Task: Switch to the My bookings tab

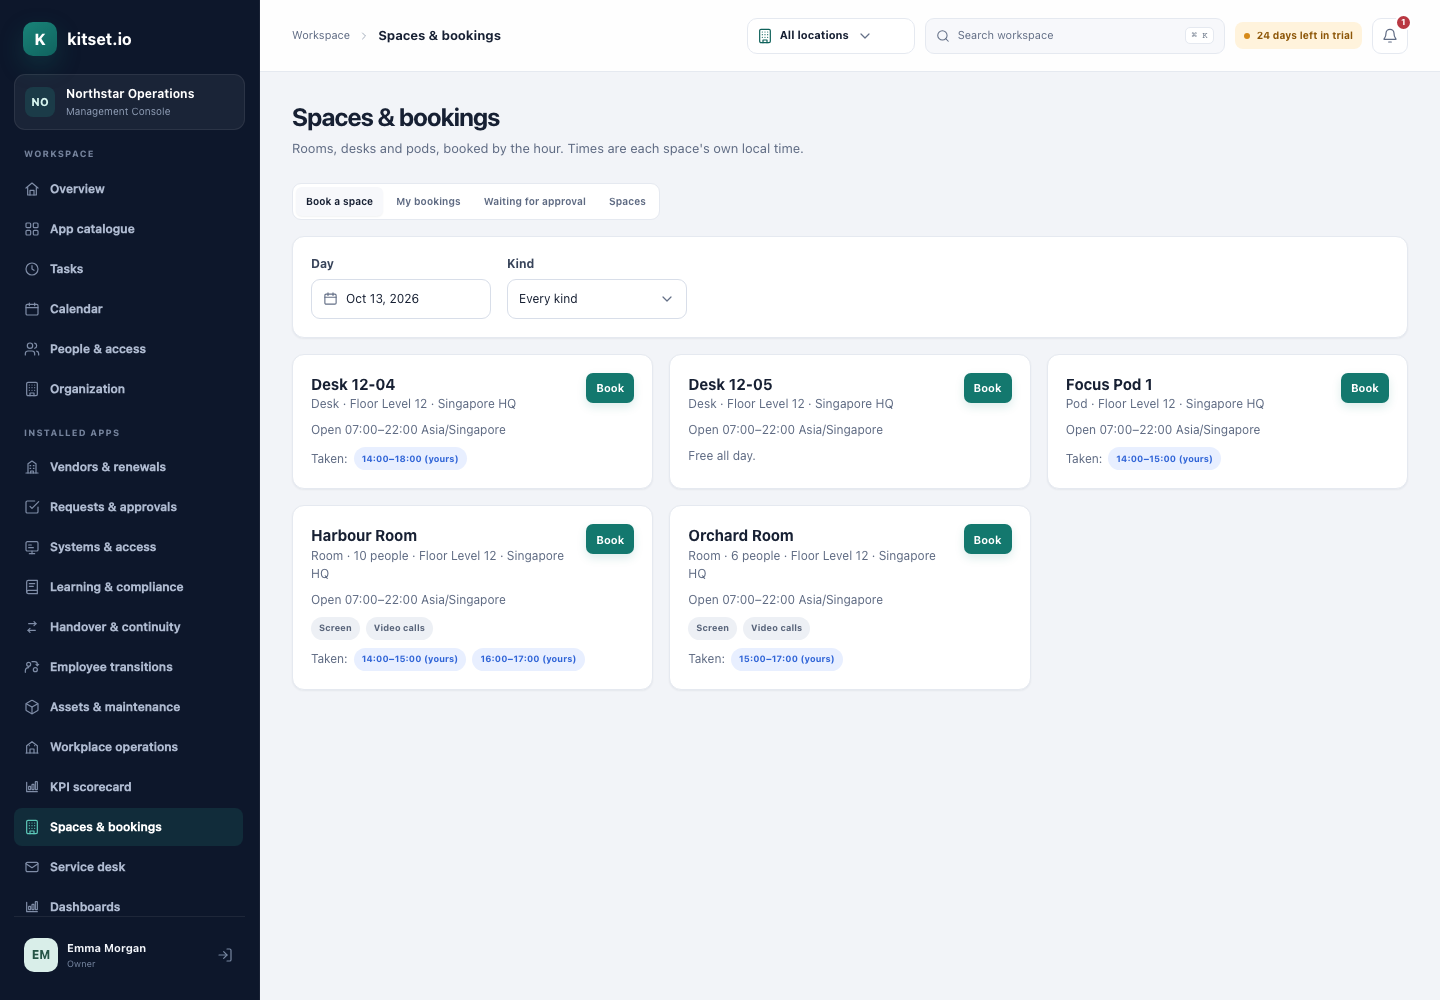Action: [428, 202]
